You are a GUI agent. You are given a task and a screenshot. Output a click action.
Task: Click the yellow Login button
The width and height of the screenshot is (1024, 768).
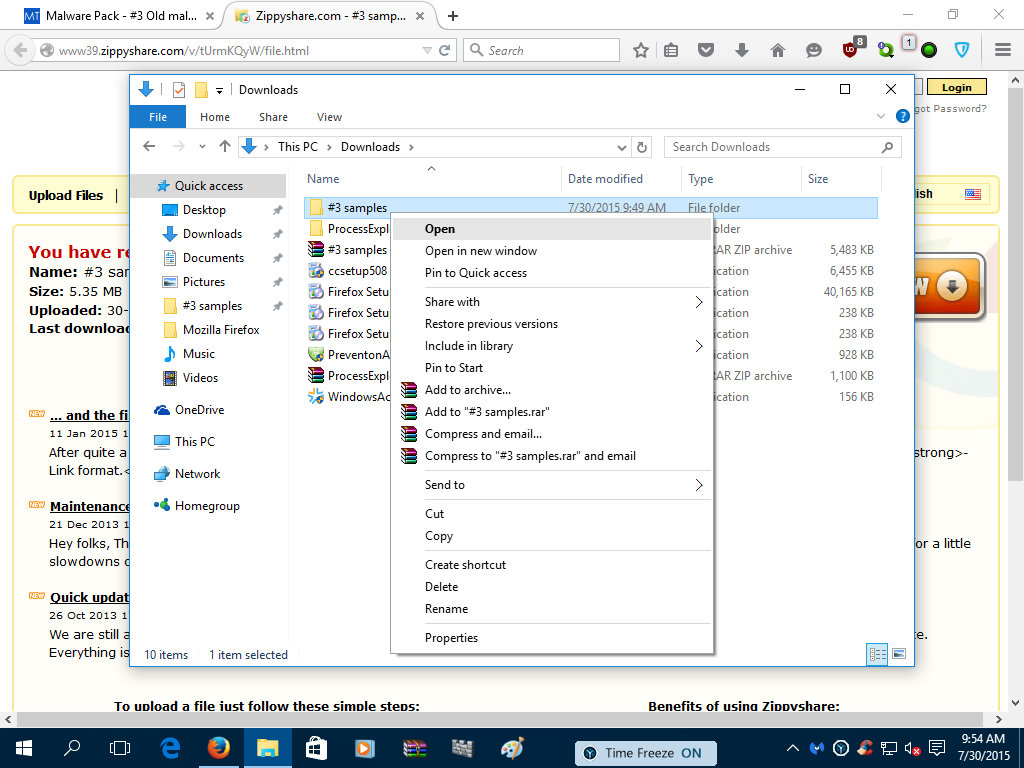[x=956, y=88]
